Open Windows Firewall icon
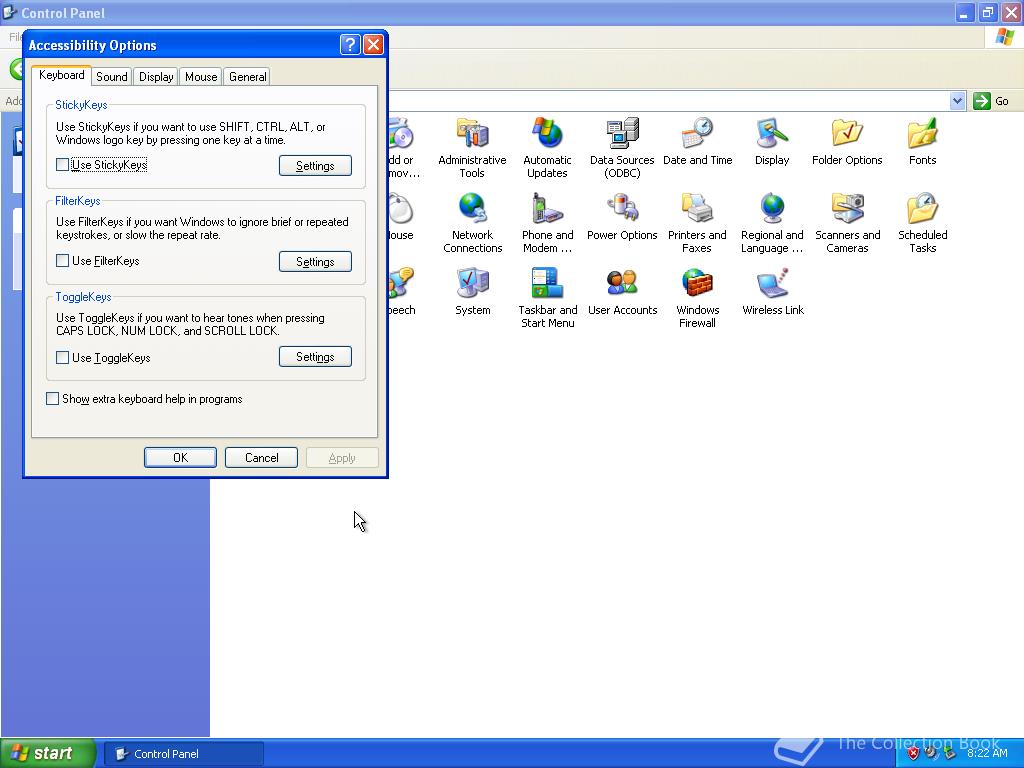The image size is (1024, 768). pos(697,283)
